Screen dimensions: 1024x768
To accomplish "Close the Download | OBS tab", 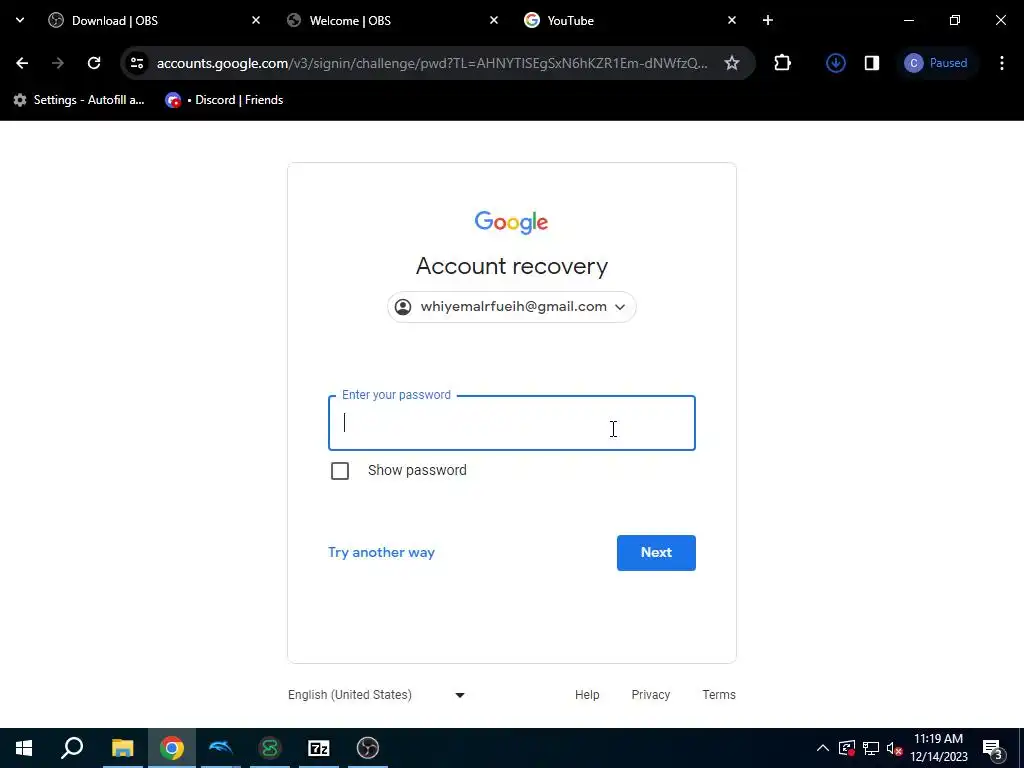I will (256, 20).
